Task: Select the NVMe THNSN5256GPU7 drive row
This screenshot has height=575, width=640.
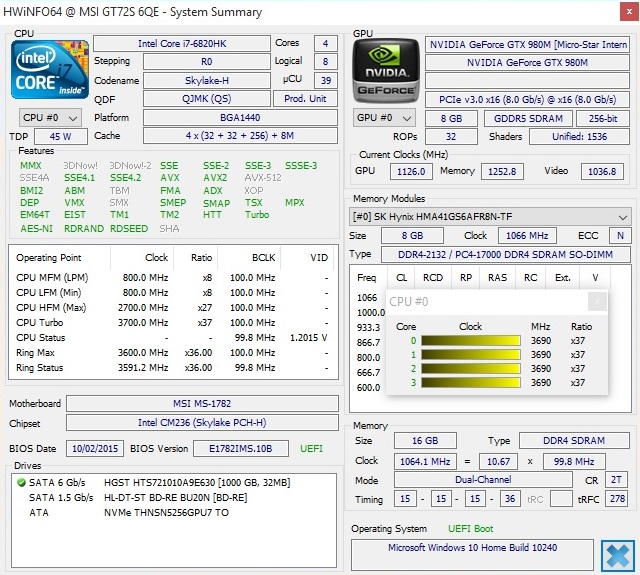Action: (173, 513)
